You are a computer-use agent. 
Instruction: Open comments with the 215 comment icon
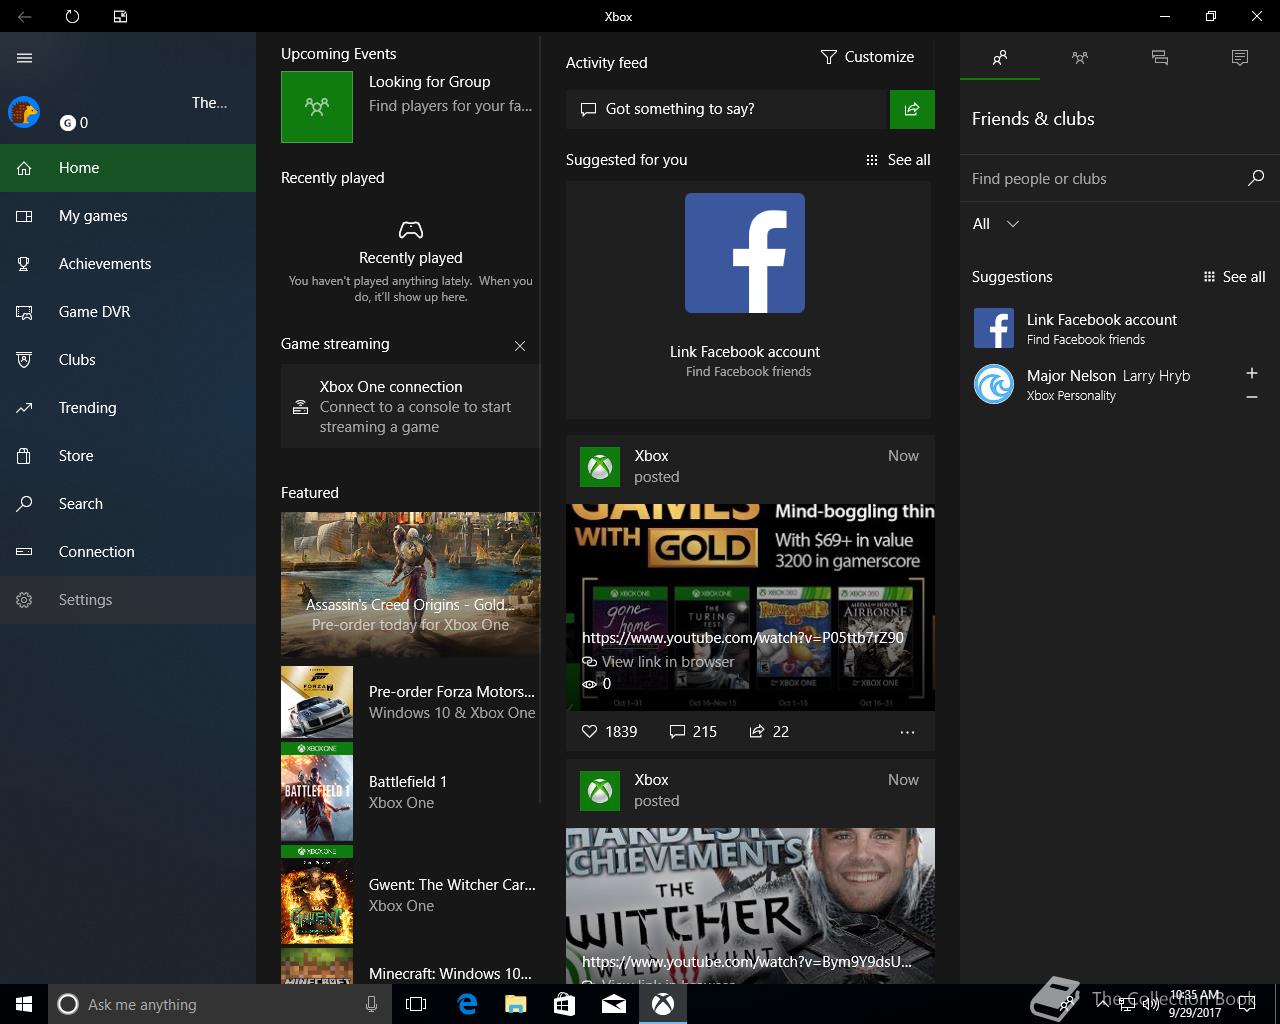693,732
